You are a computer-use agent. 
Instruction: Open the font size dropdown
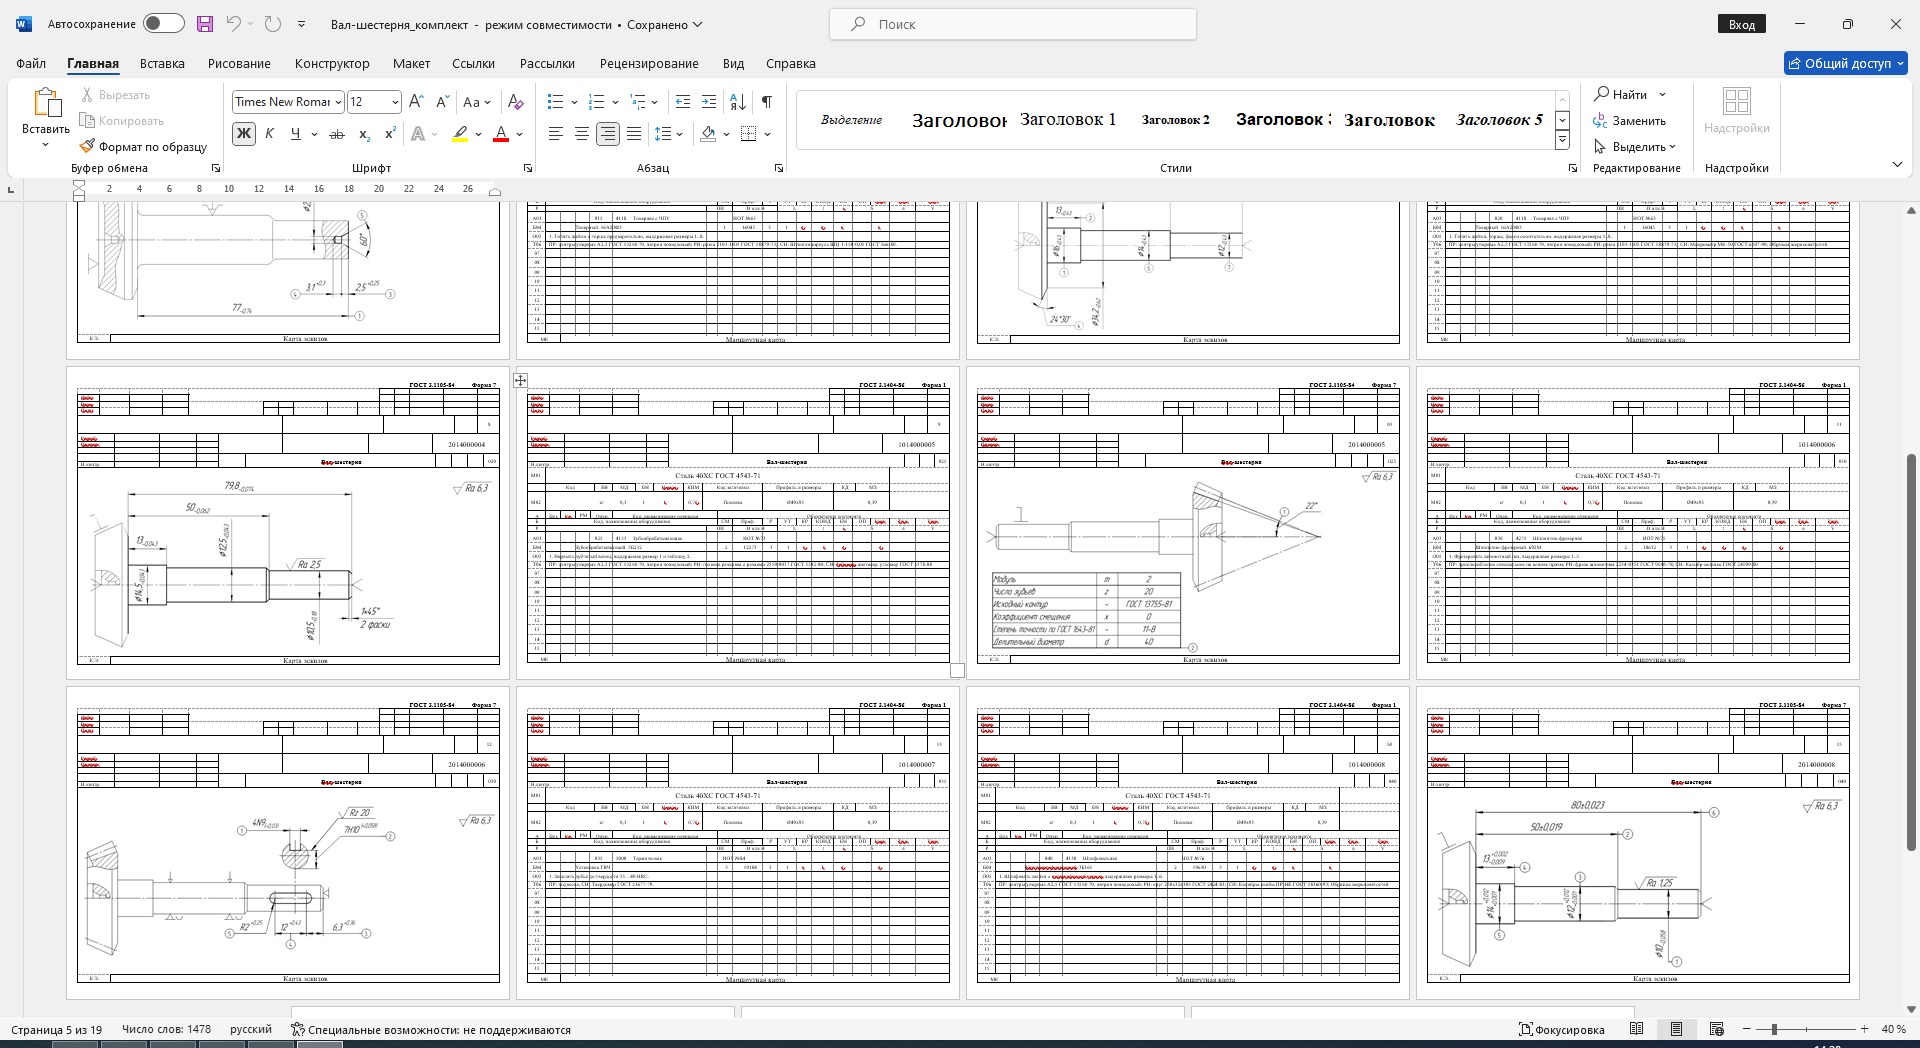click(395, 102)
